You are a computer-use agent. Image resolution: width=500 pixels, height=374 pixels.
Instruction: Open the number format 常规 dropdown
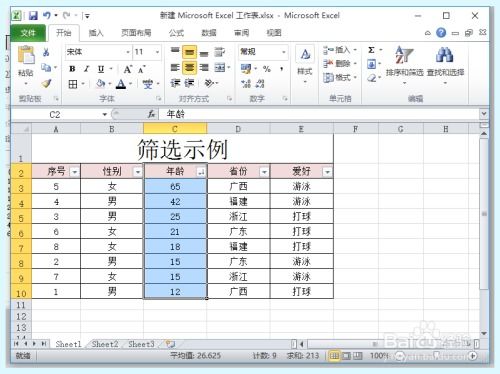pos(284,52)
